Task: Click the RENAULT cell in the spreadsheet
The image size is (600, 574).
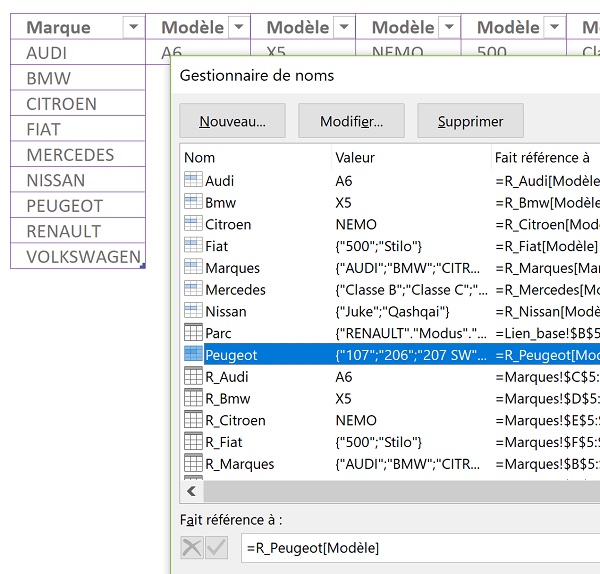Action: pos(78,231)
